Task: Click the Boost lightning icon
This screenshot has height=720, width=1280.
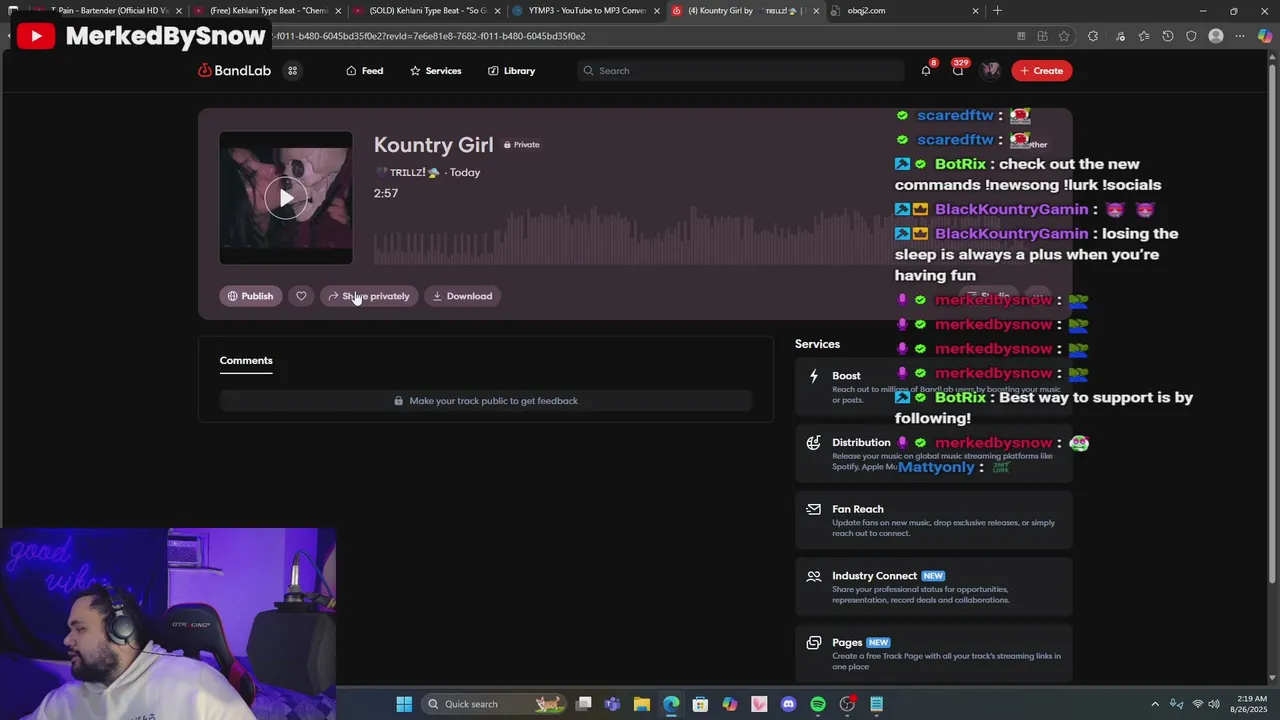Action: point(813,376)
